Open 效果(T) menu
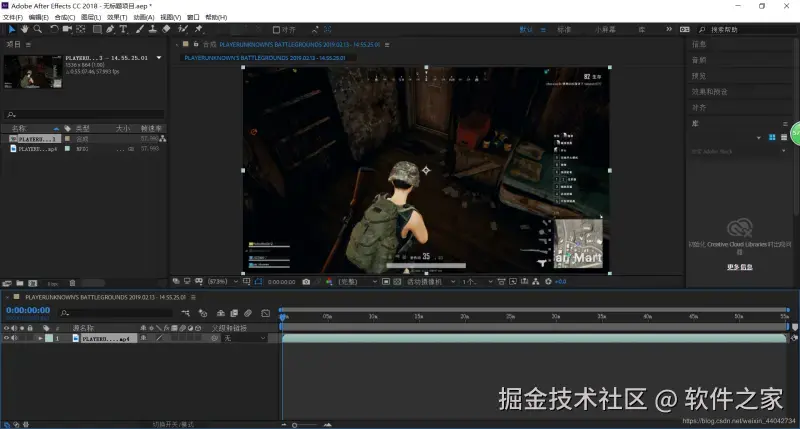 (117, 17)
